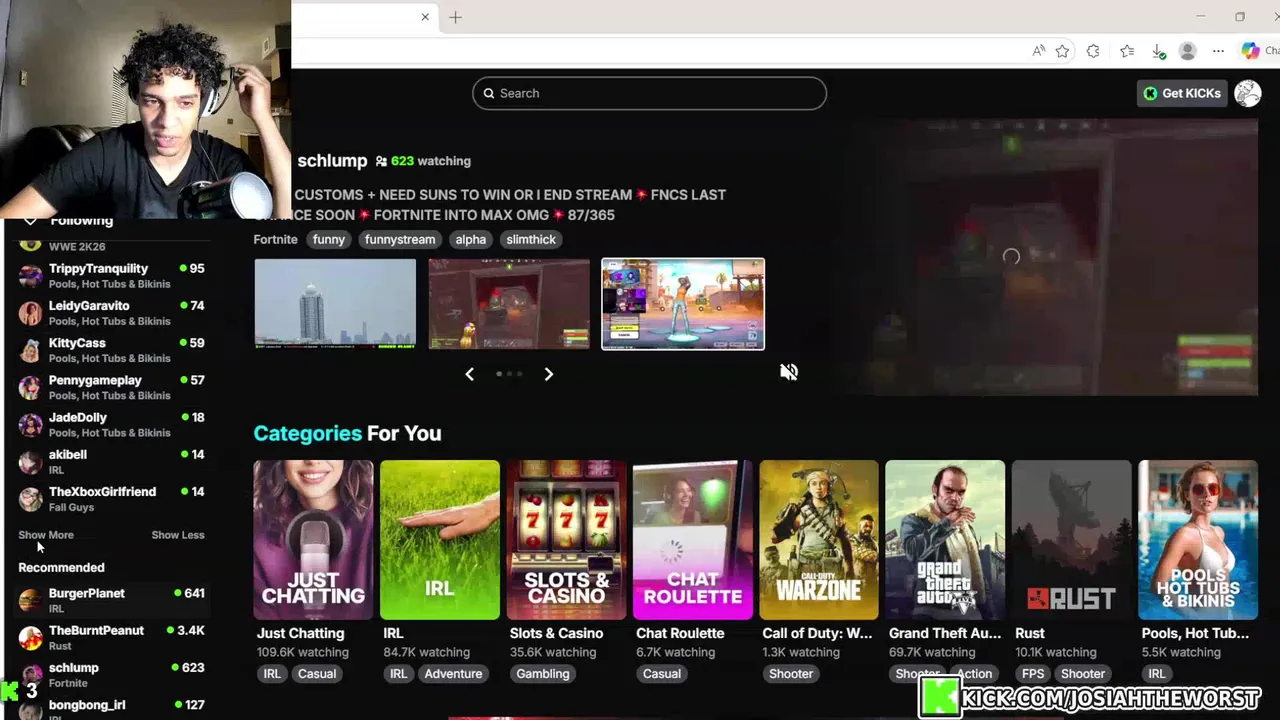Select the alpha tag
The image size is (1280, 720).
[471, 239]
